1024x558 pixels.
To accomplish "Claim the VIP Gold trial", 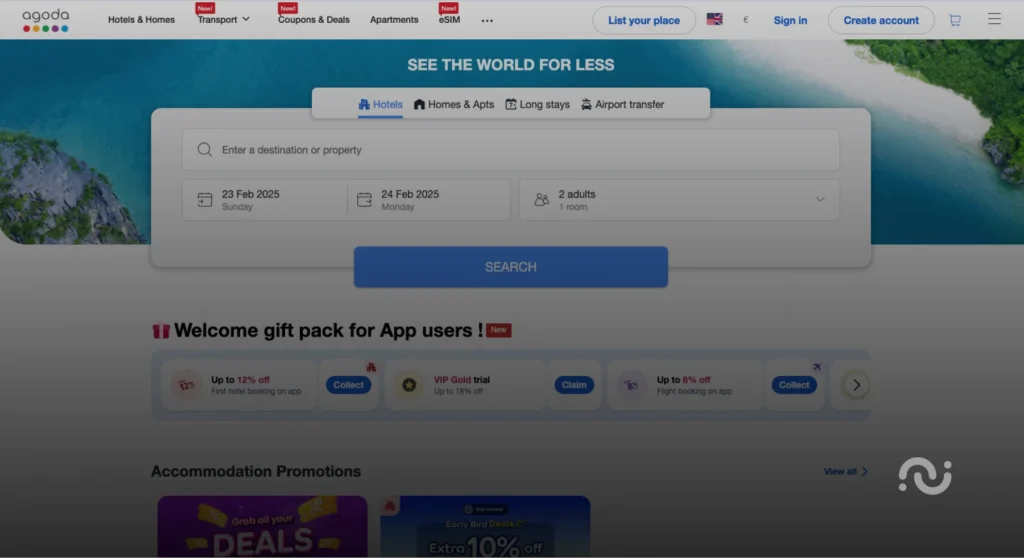I will tap(574, 385).
